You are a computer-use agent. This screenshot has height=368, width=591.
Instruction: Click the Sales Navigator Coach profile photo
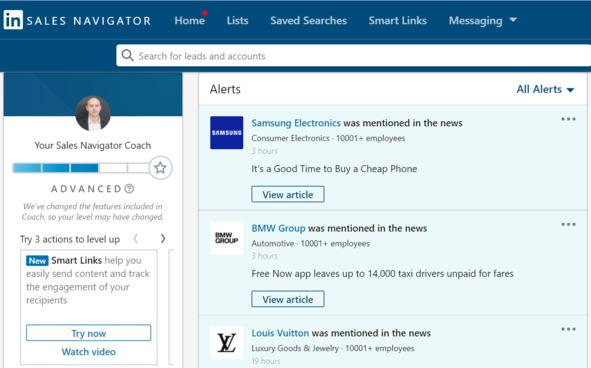click(93, 113)
